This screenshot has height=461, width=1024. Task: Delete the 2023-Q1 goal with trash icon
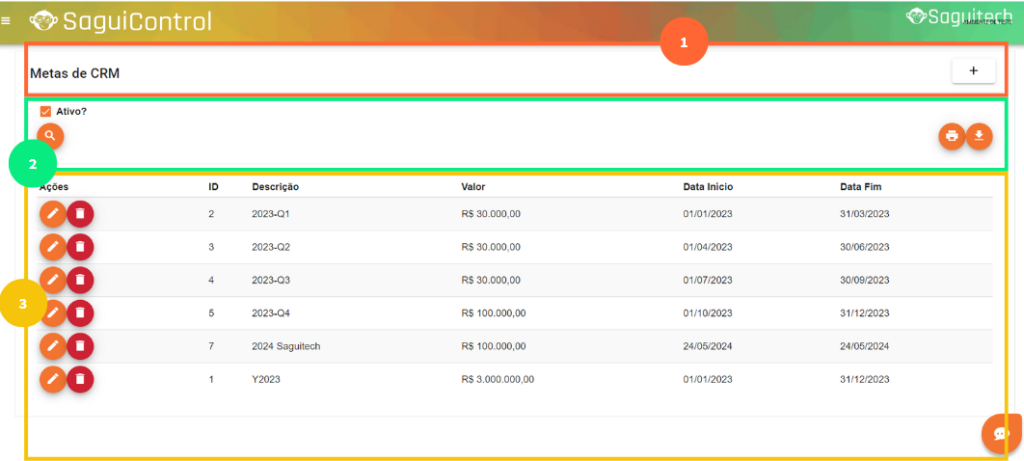[x=80, y=214]
